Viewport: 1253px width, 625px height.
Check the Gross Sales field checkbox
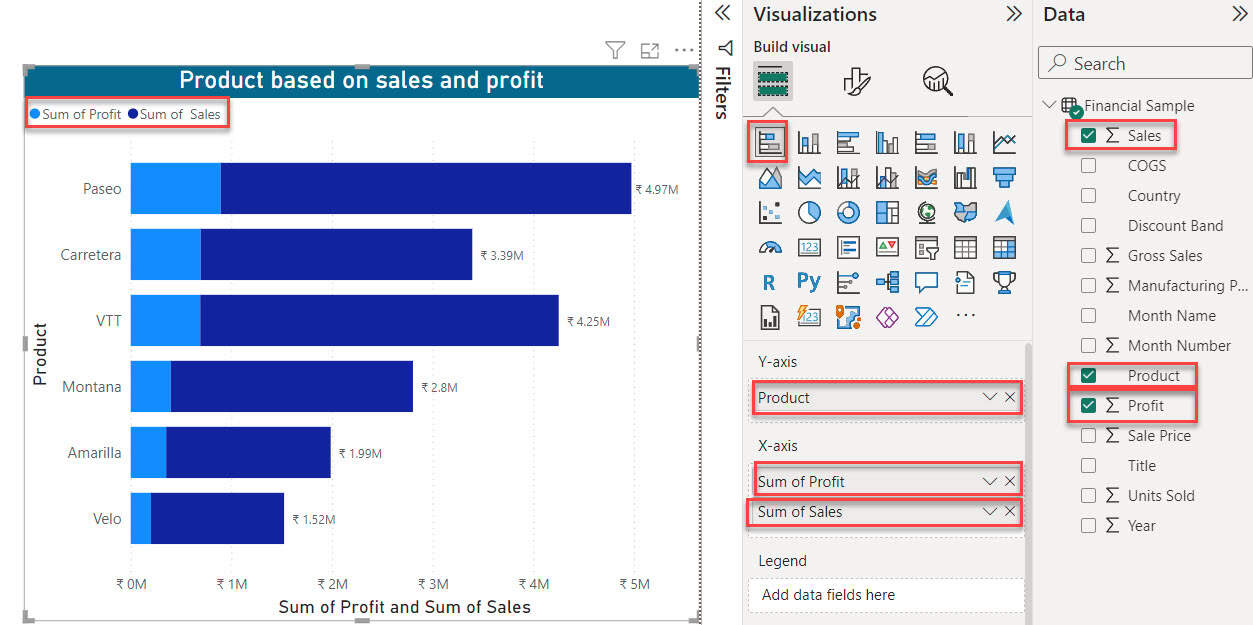pos(1089,255)
